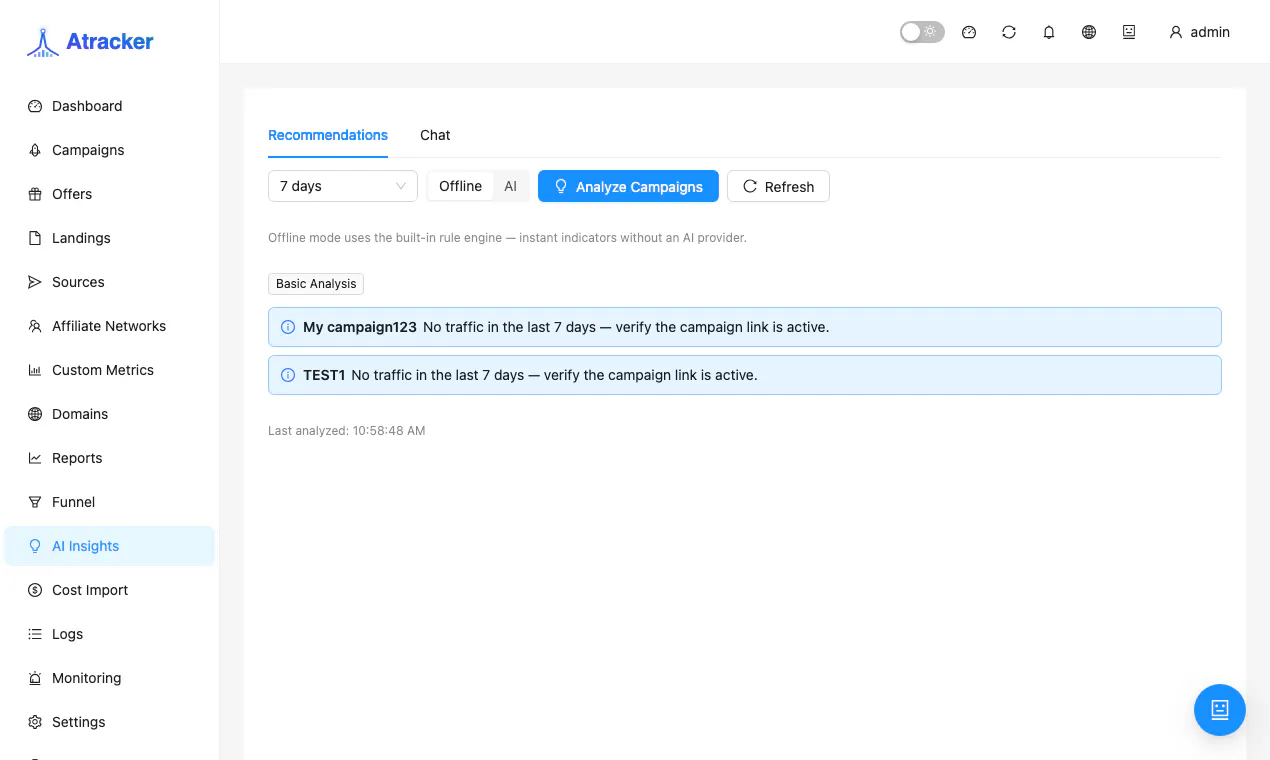Open Cost Import menu item
This screenshot has height=760, width=1270.
(x=109, y=590)
